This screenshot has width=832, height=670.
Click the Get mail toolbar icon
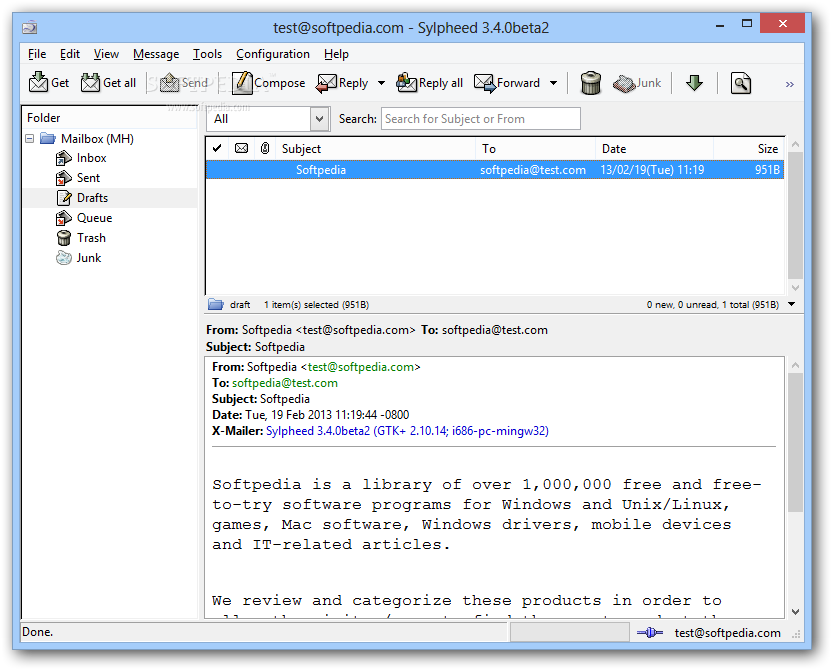tap(38, 83)
